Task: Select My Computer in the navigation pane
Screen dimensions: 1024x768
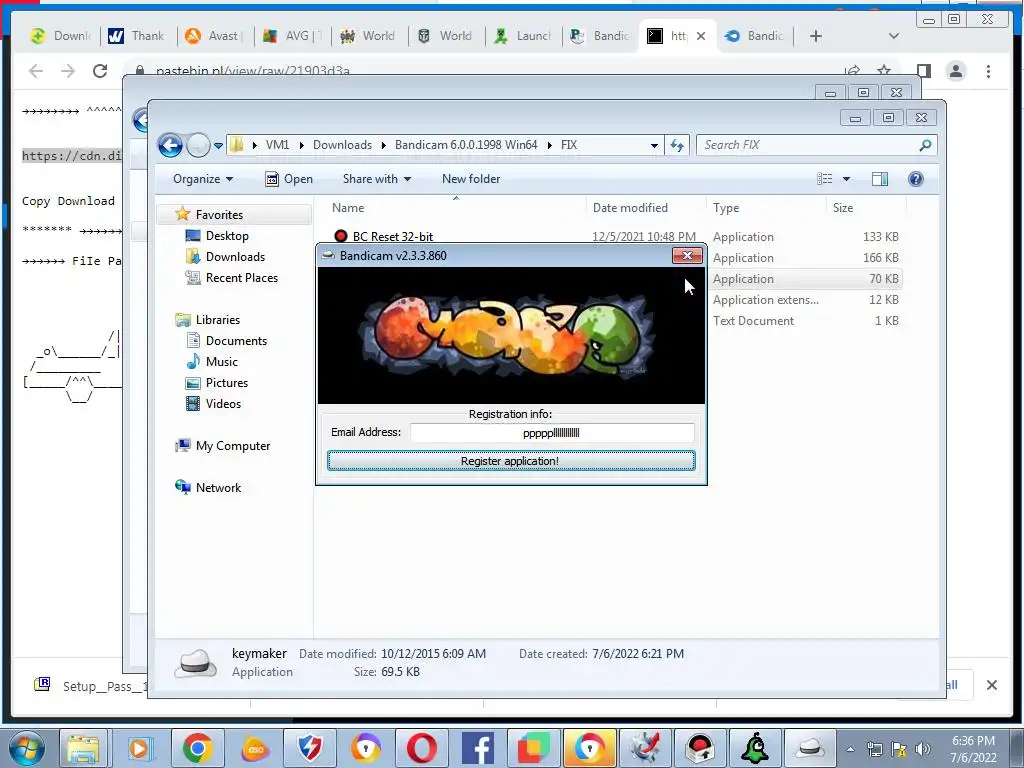Action: [232, 446]
